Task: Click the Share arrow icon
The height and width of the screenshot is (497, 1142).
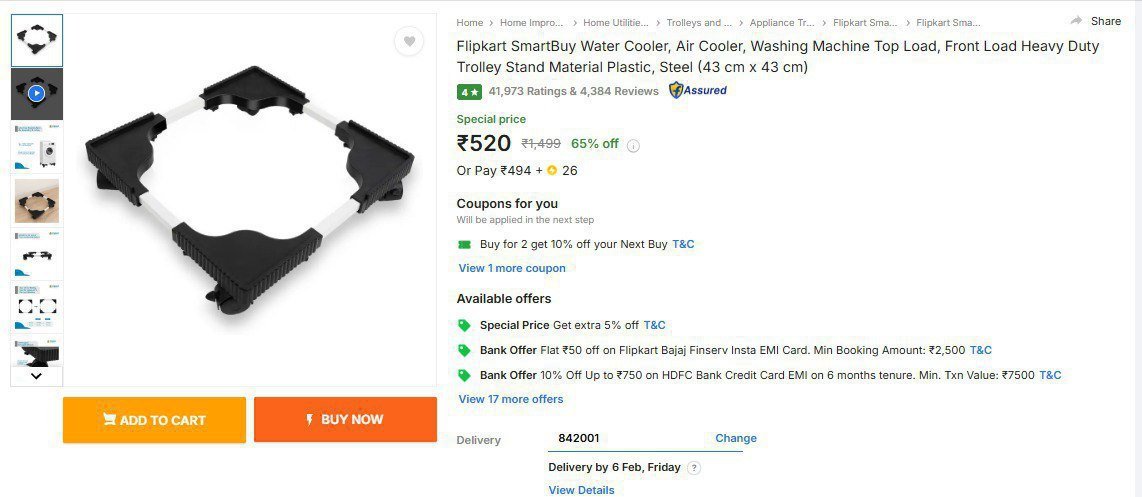Action: pyautogui.click(x=1077, y=21)
